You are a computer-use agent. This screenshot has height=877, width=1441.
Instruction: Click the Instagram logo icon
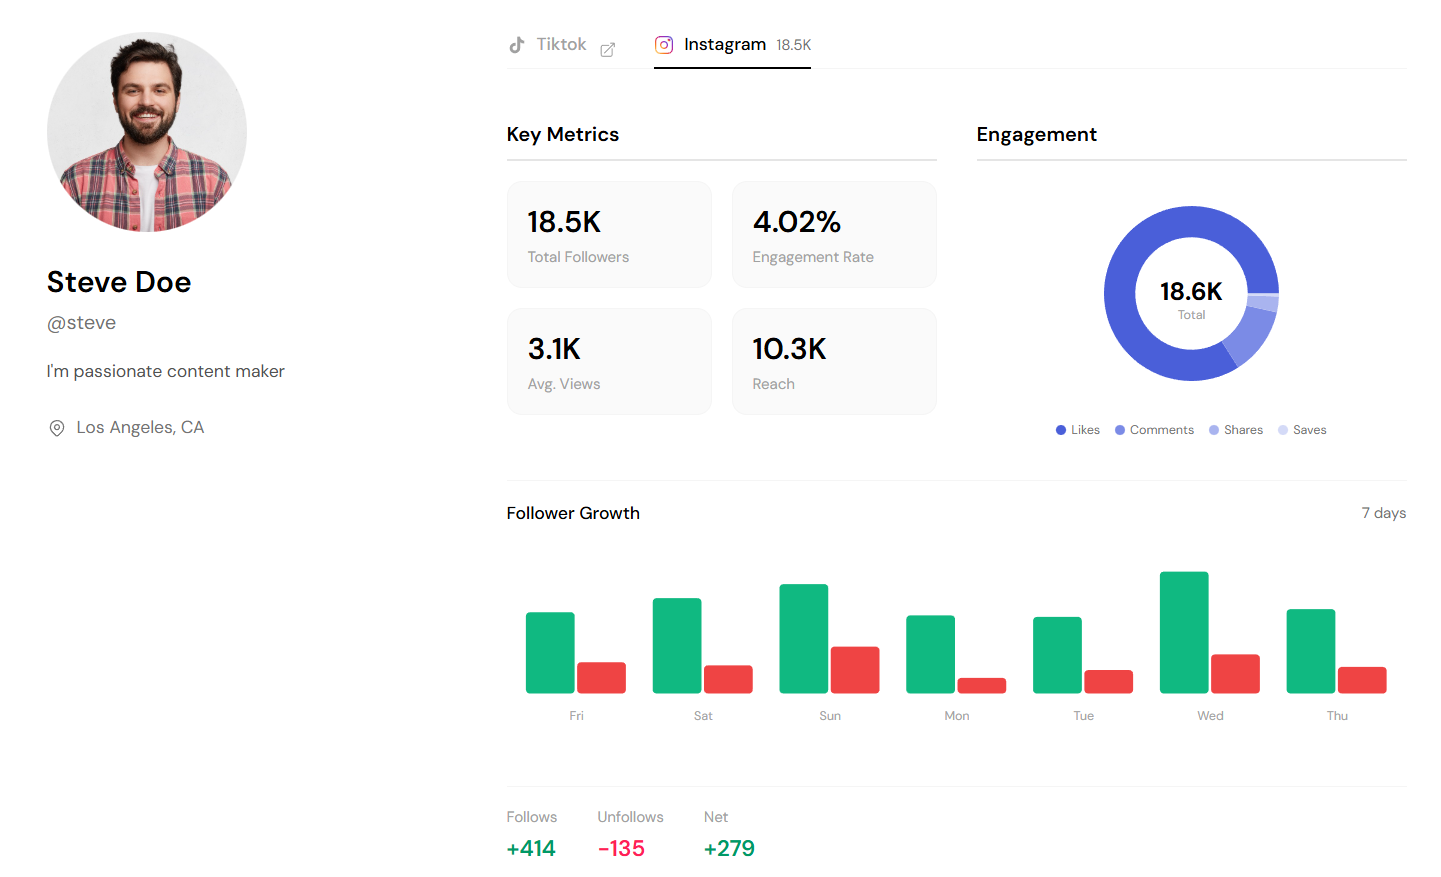(664, 45)
